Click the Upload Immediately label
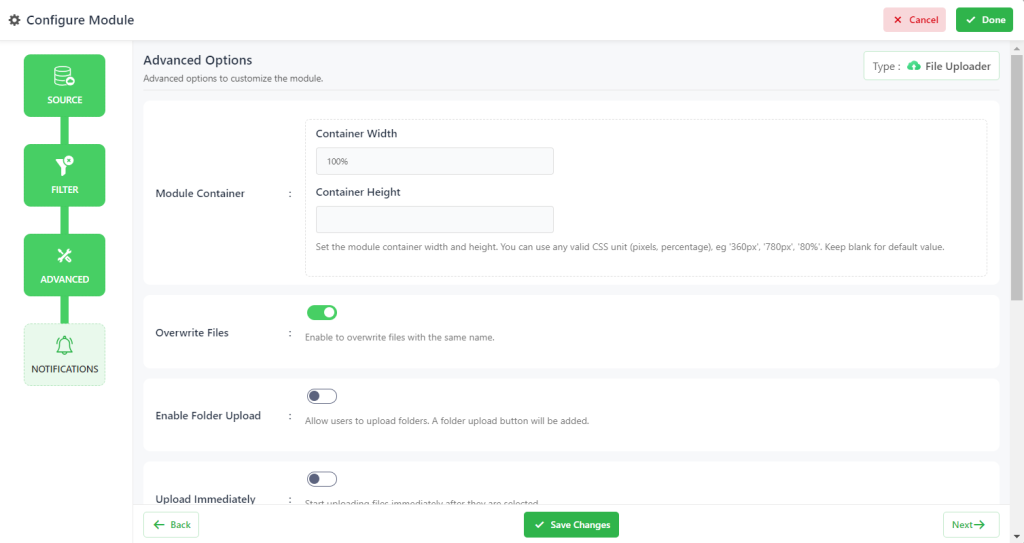Image resolution: width=1024 pixels, height=543 pixels. click(x=205, y=499)
